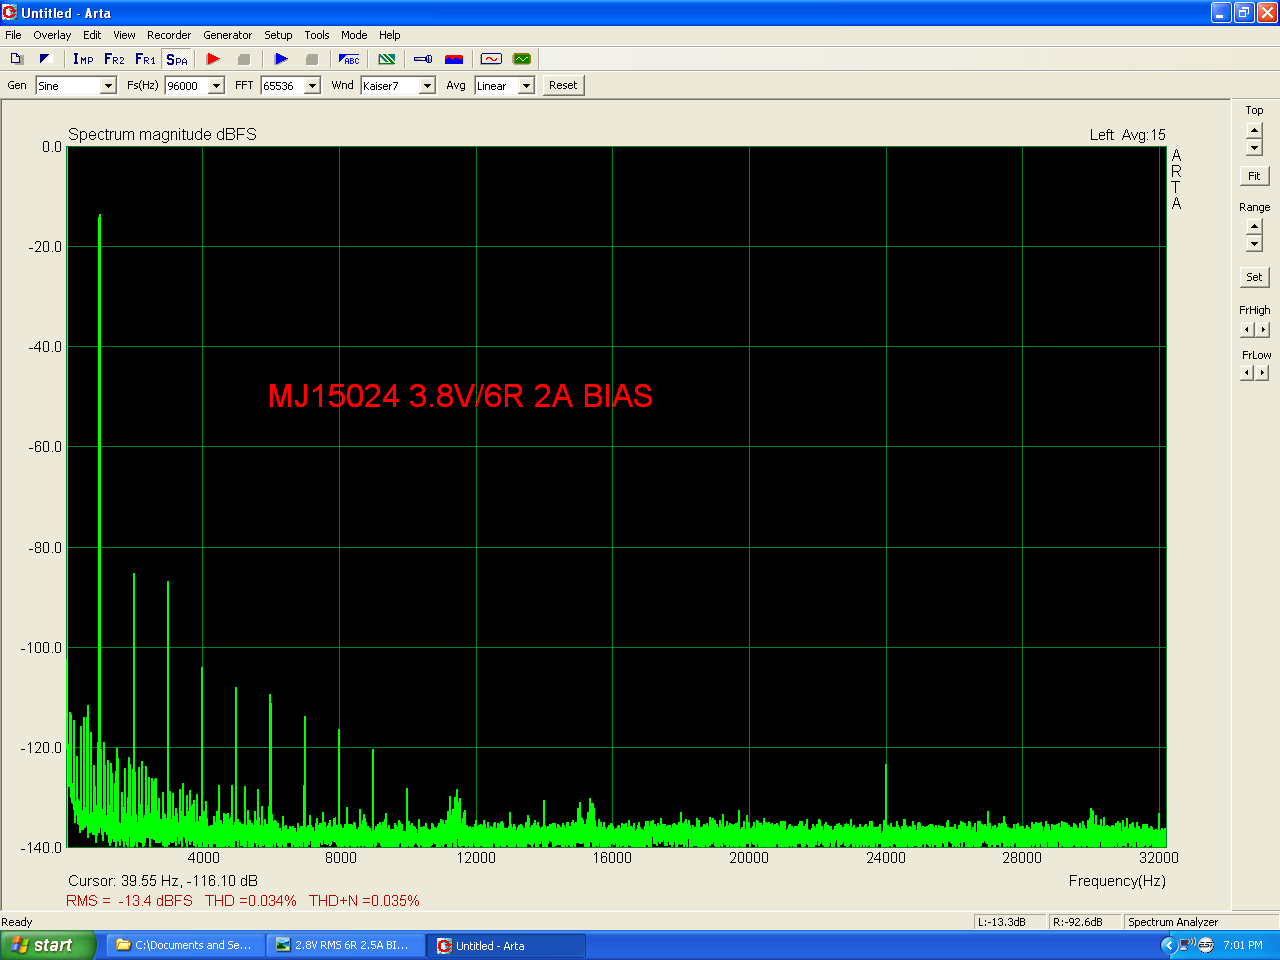1280x960 pixels.
Task: Open the Help menu
Action: click(390, 35)
